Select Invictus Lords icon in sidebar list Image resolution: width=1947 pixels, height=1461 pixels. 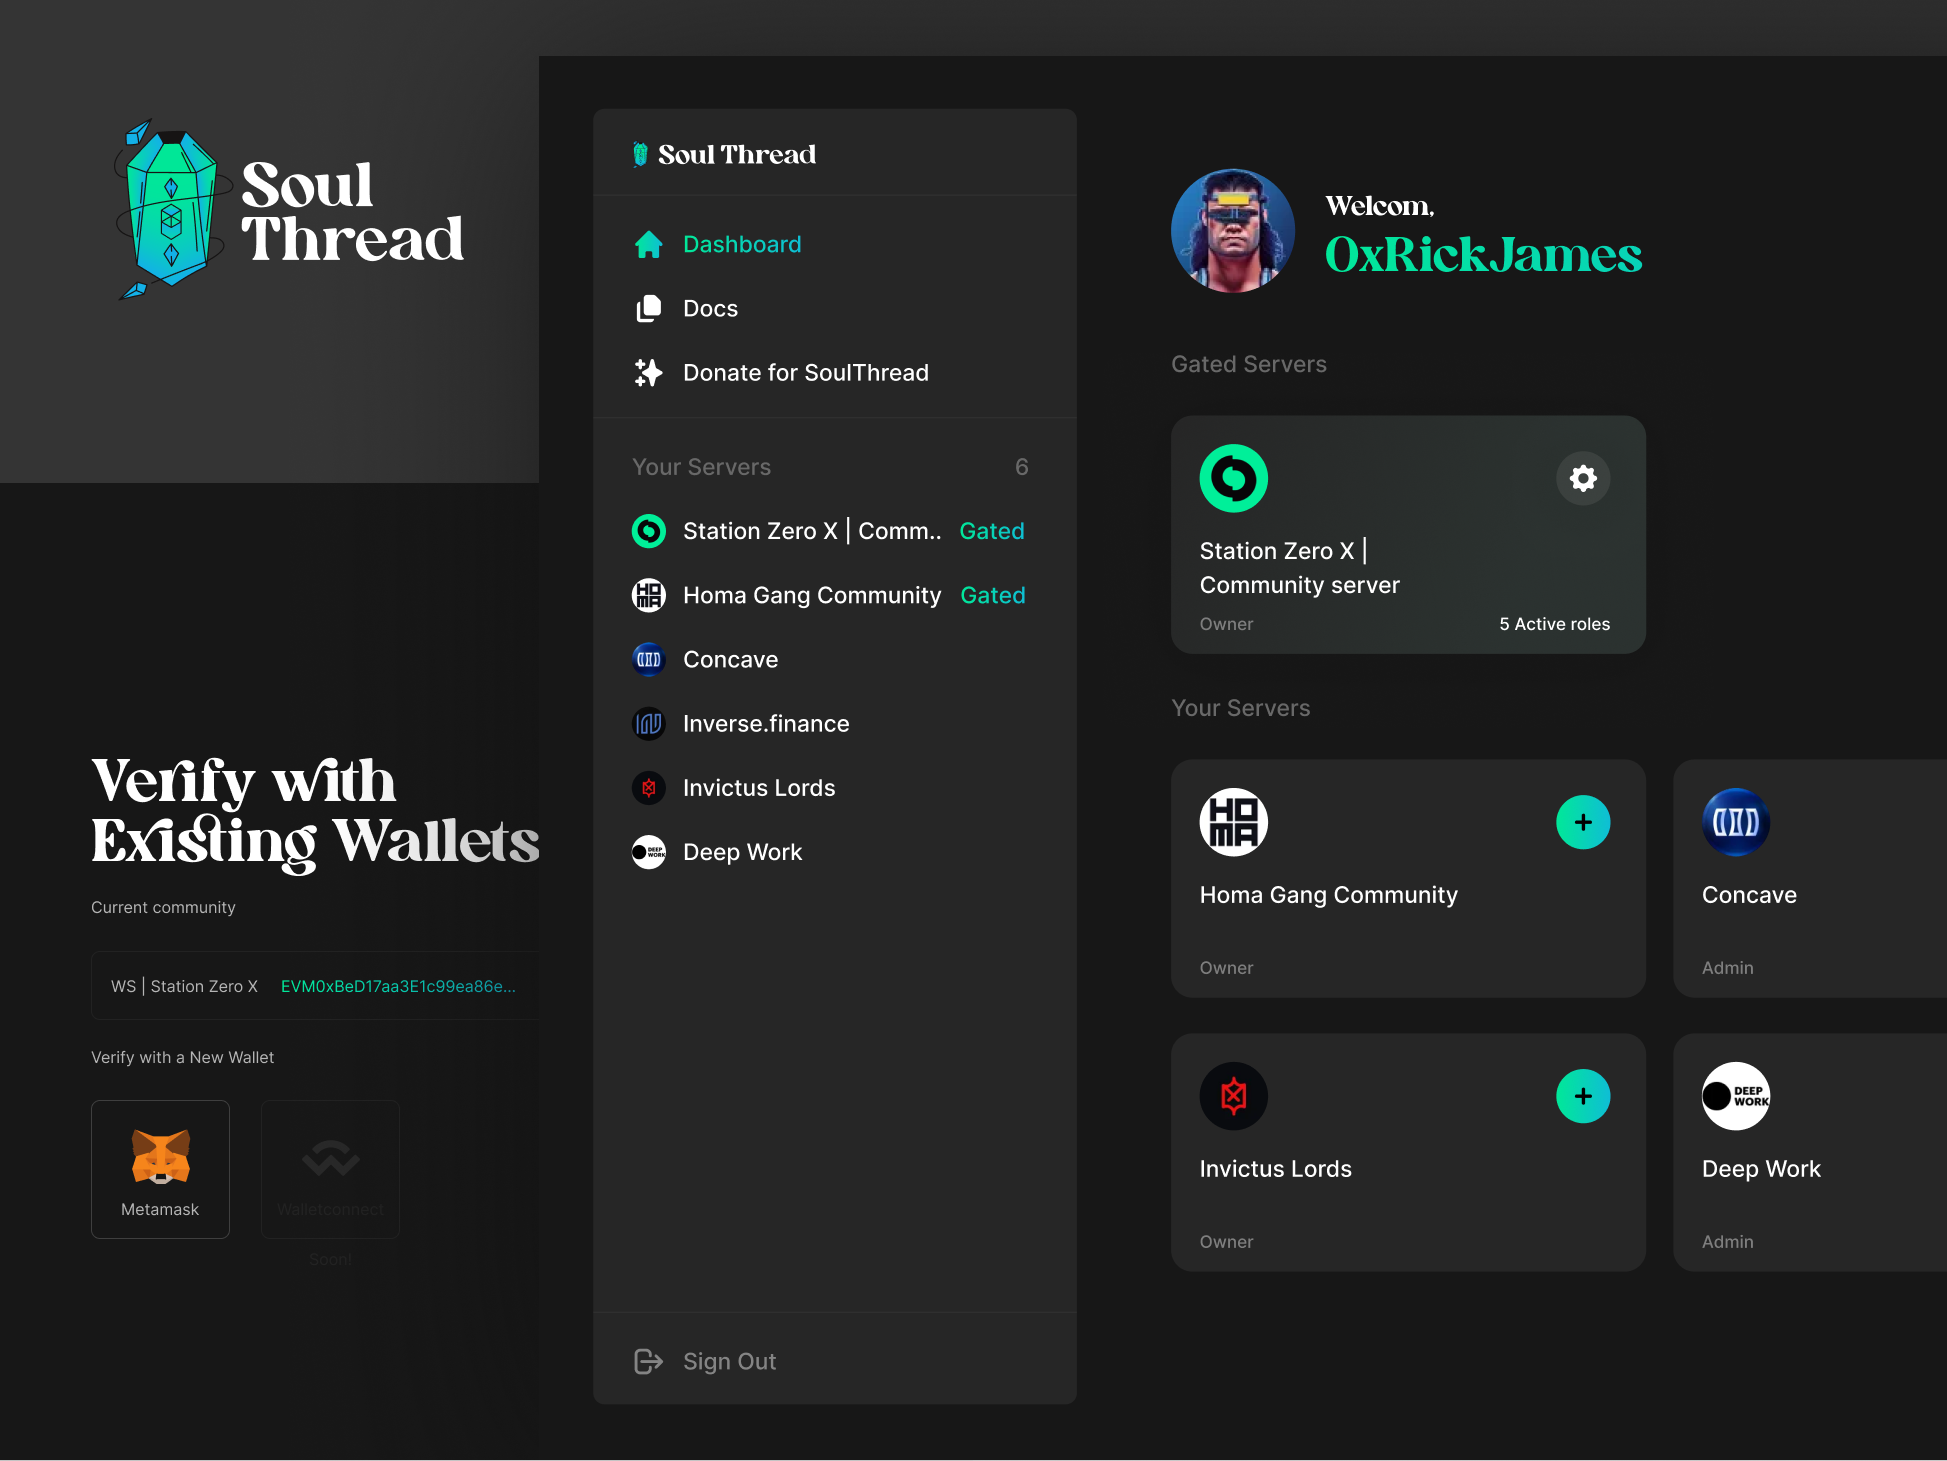(x=649, y=788)
